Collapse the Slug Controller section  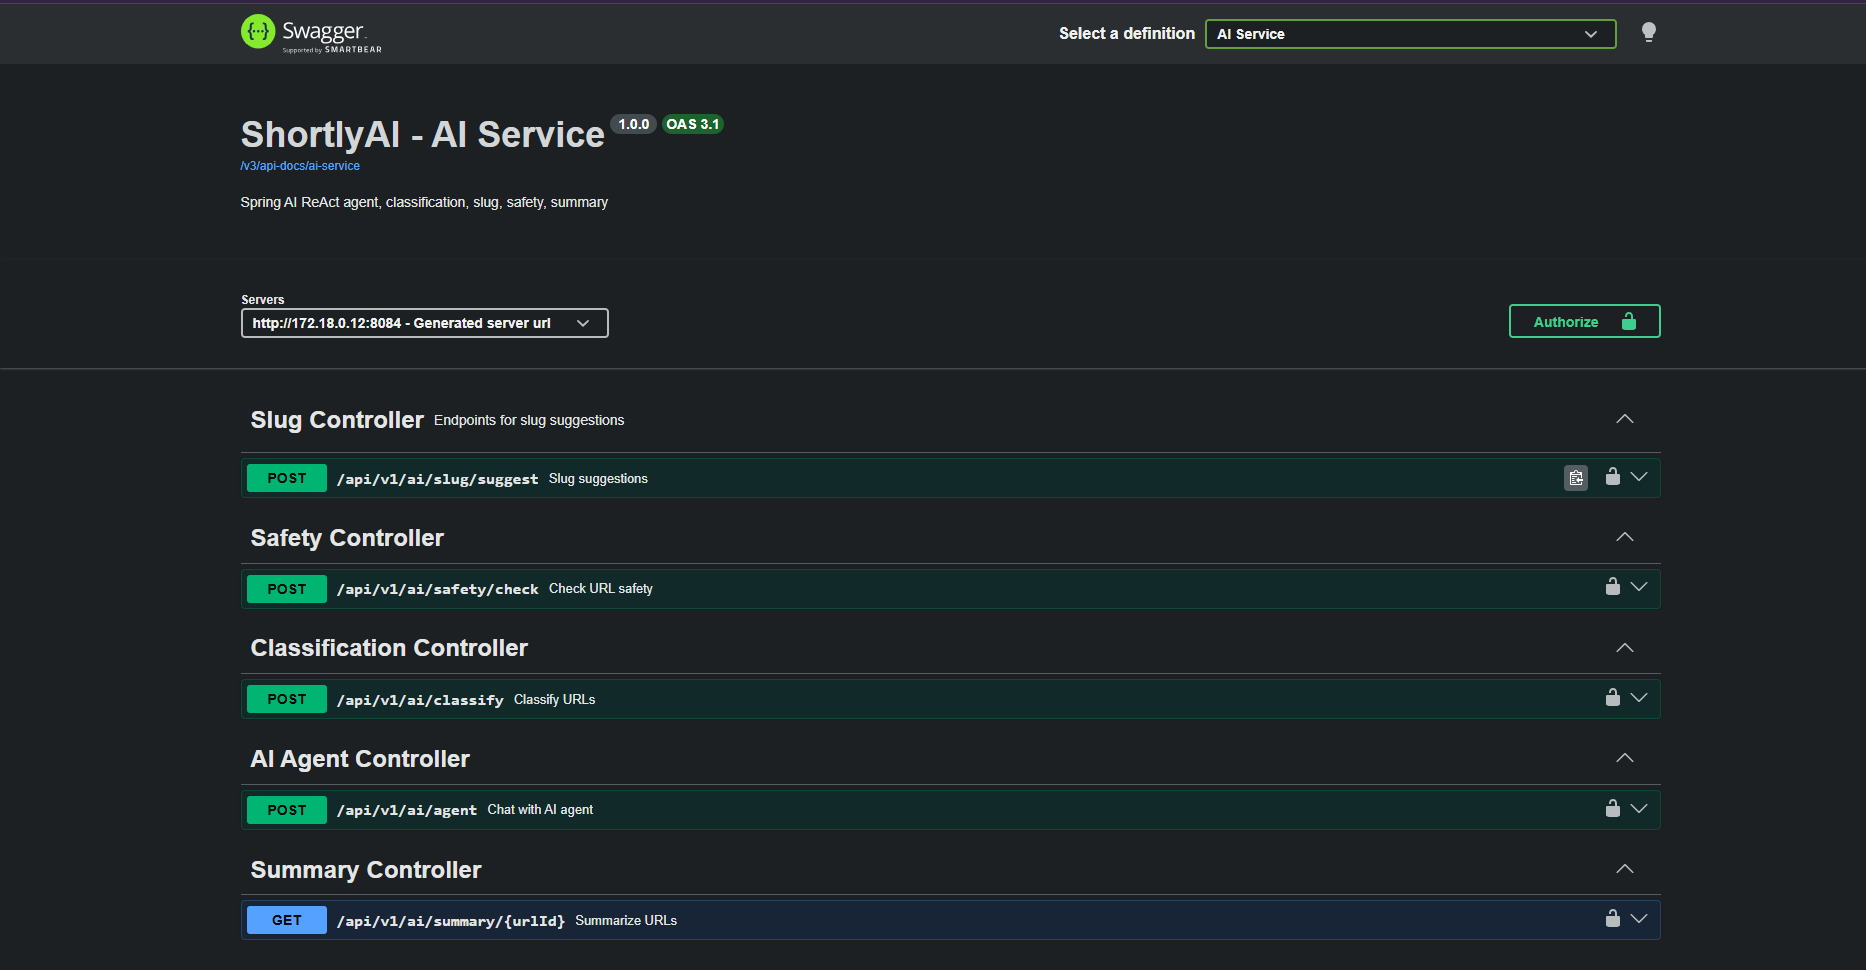coord(1625,419)
